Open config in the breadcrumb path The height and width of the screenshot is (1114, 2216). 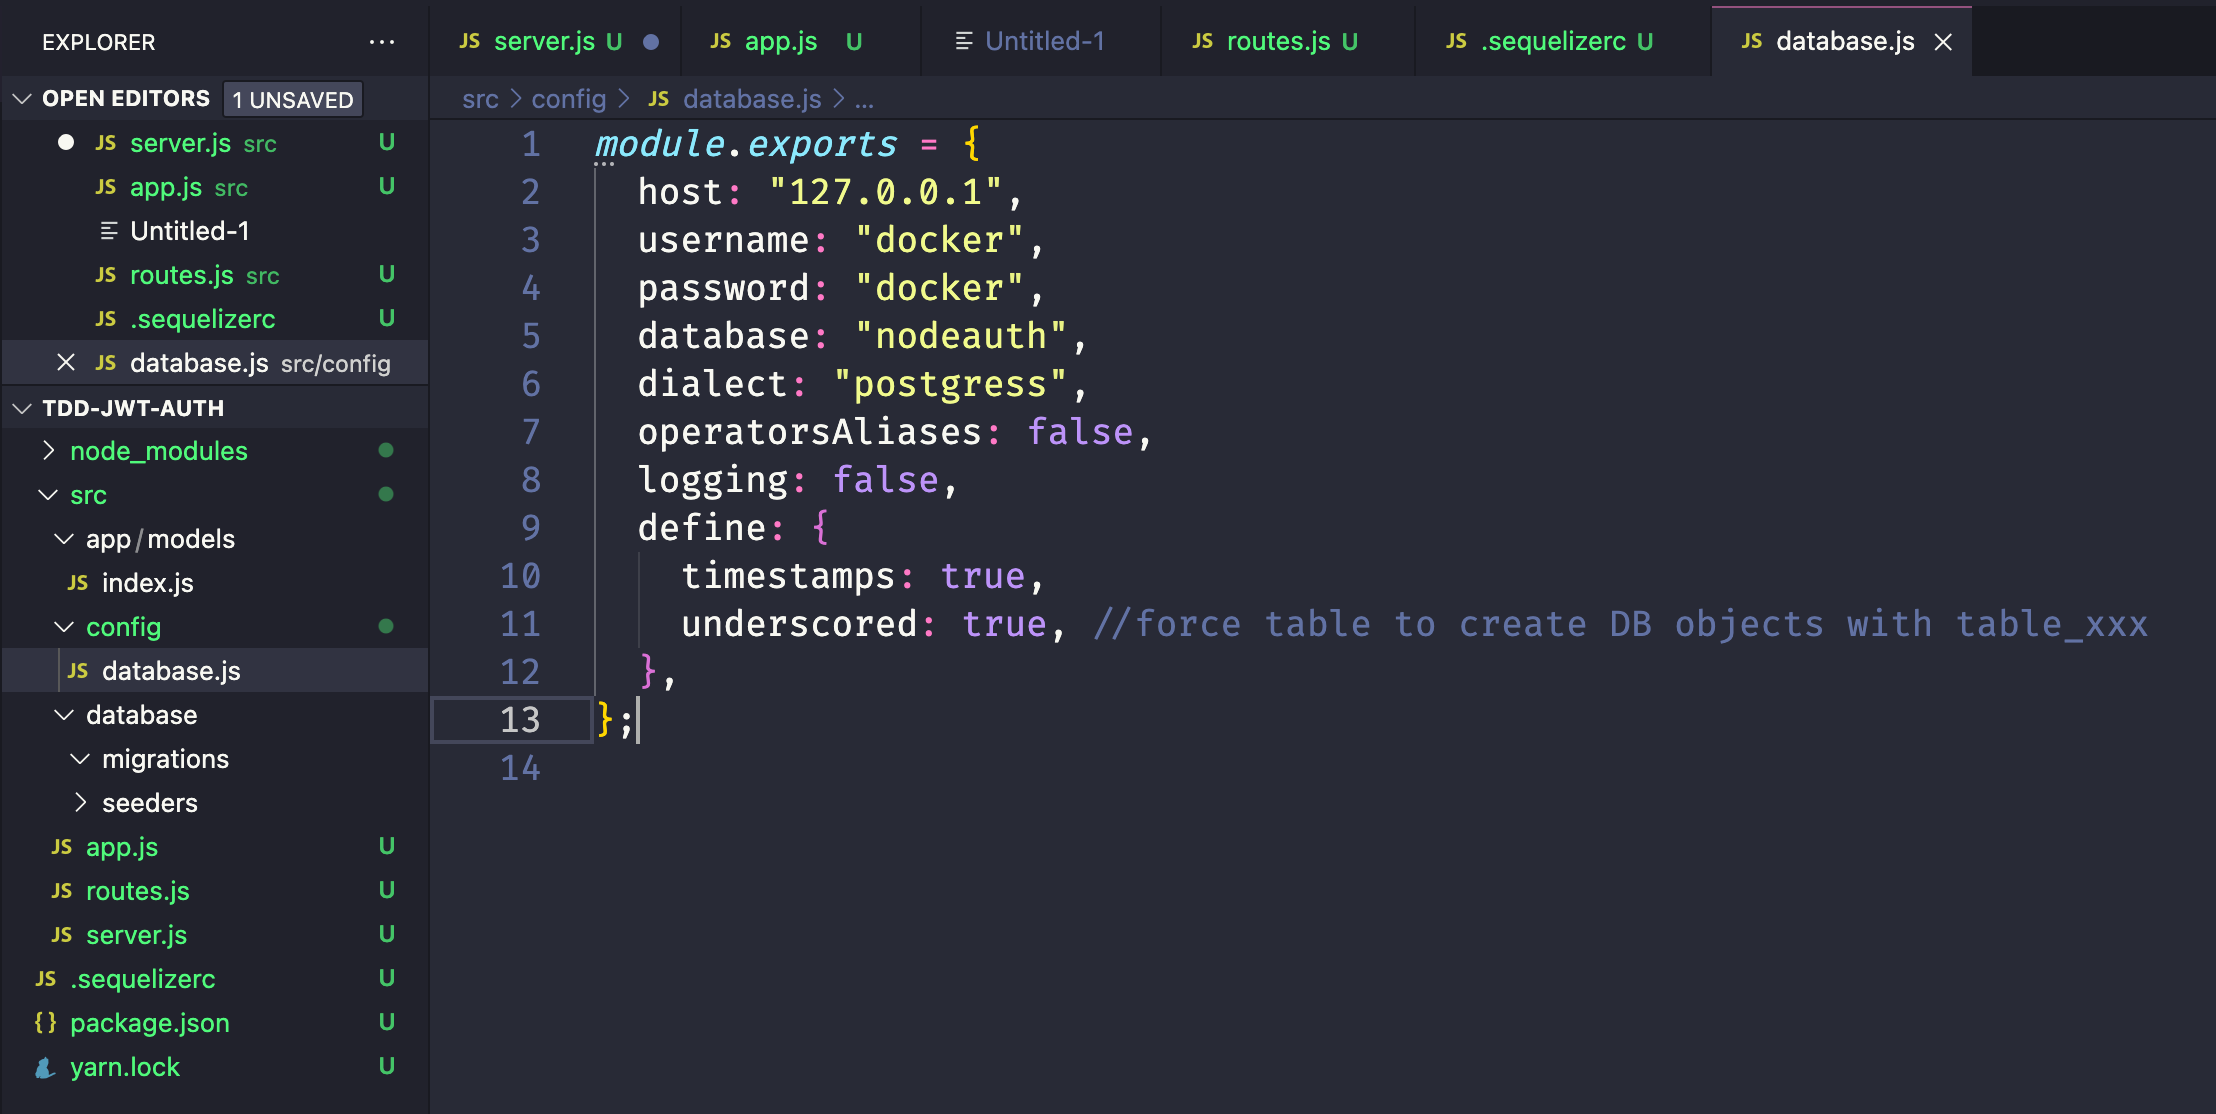(568, 99)
